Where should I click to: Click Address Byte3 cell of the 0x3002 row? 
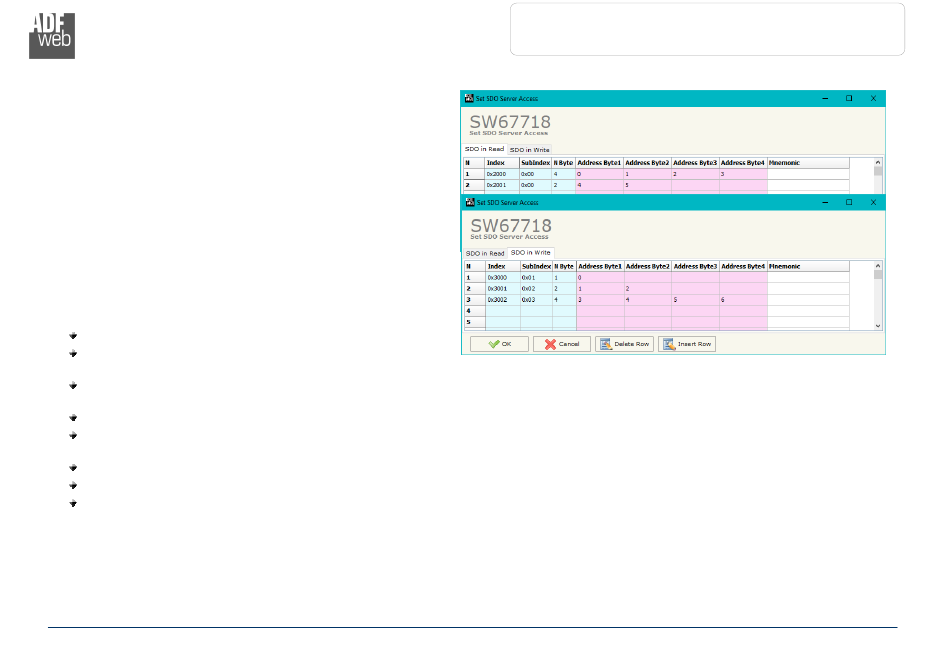click(696, 300)
